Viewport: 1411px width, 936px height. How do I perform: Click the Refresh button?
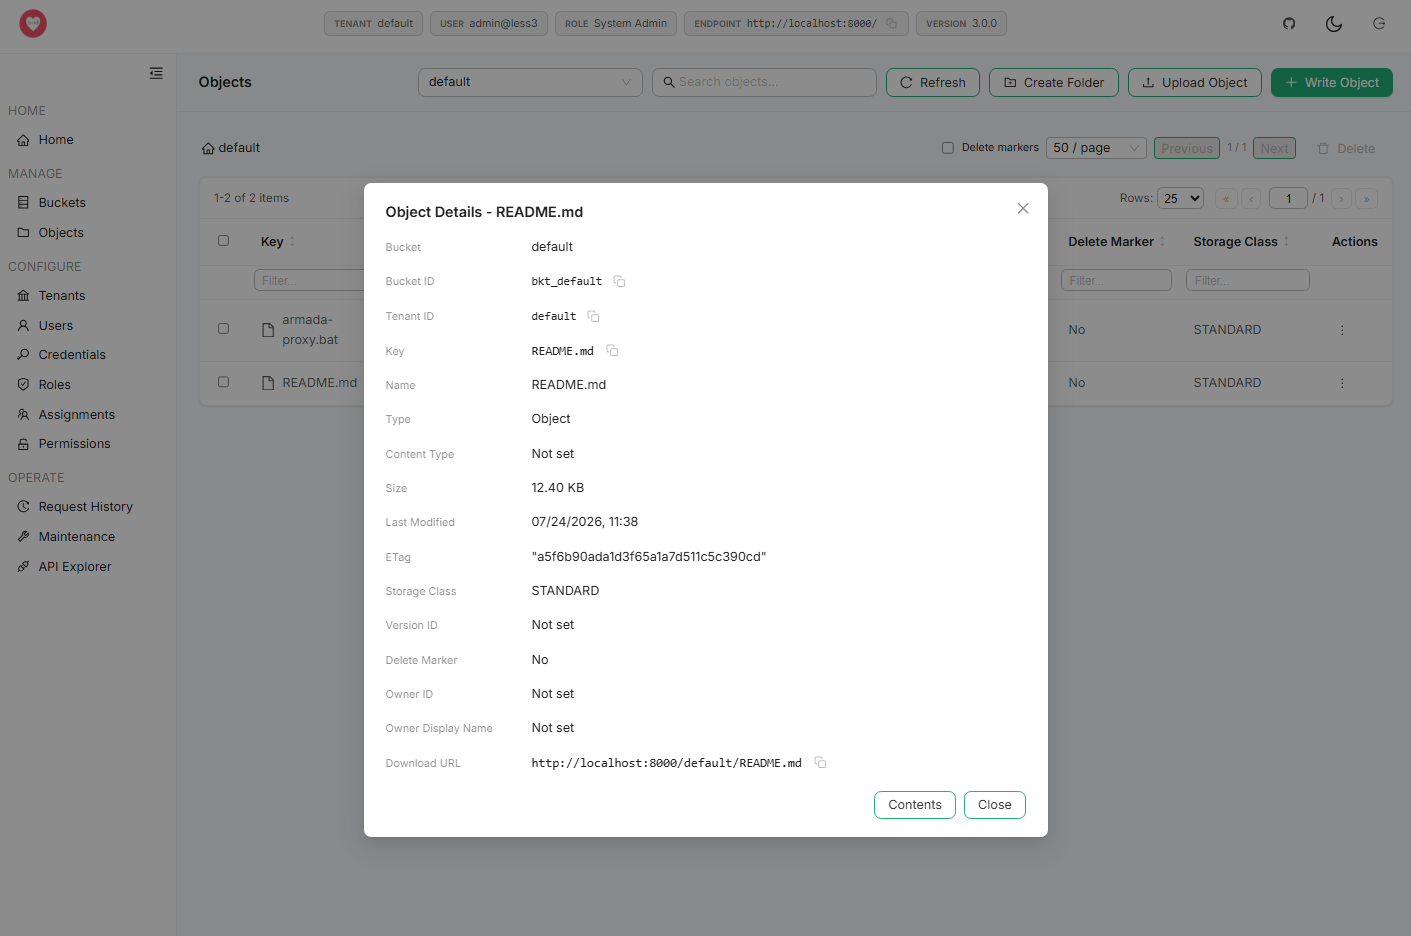tap(933, 83)
